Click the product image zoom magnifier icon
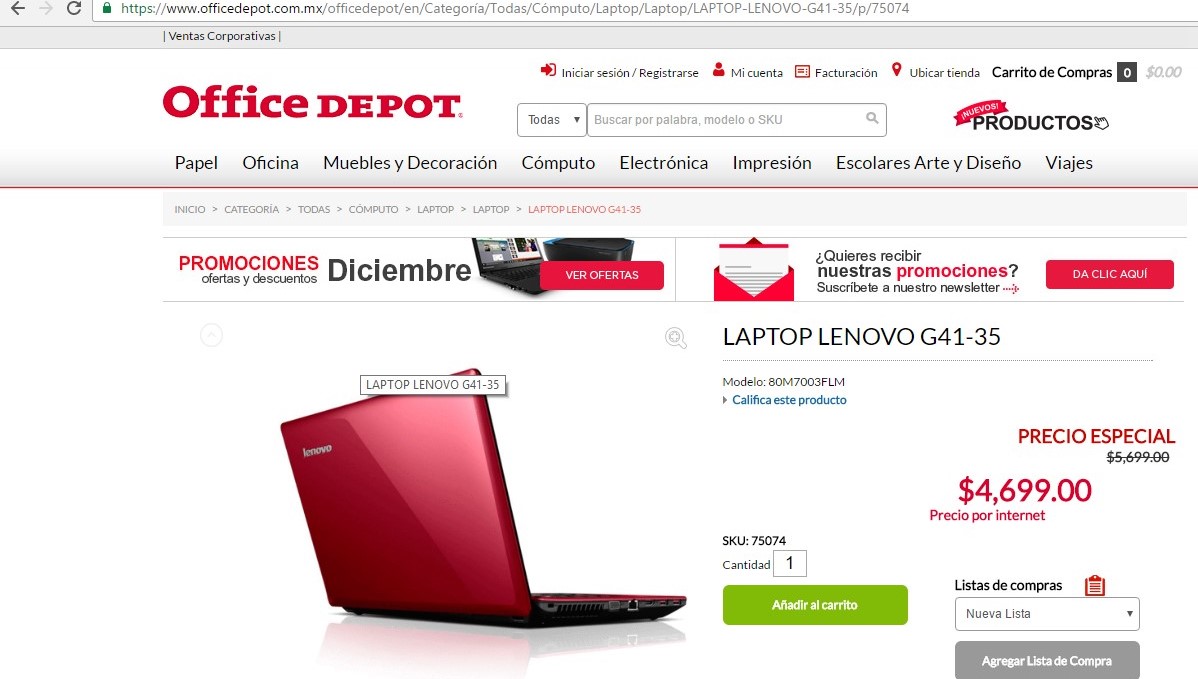This screenshot has height=679, width=1198. [675, 338]
